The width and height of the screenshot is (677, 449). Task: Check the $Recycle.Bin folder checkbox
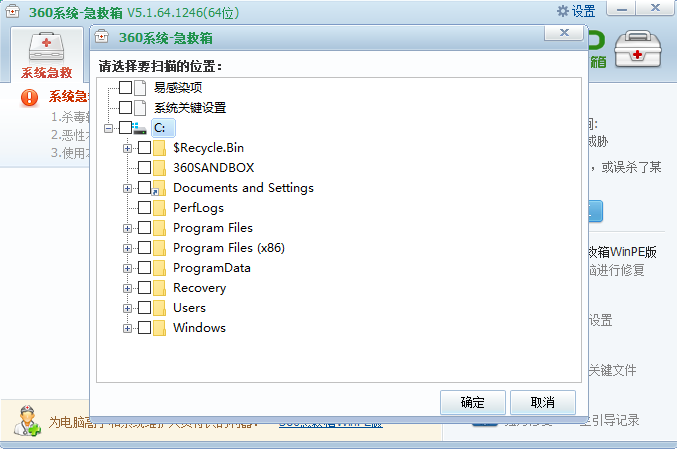[145, 148]
